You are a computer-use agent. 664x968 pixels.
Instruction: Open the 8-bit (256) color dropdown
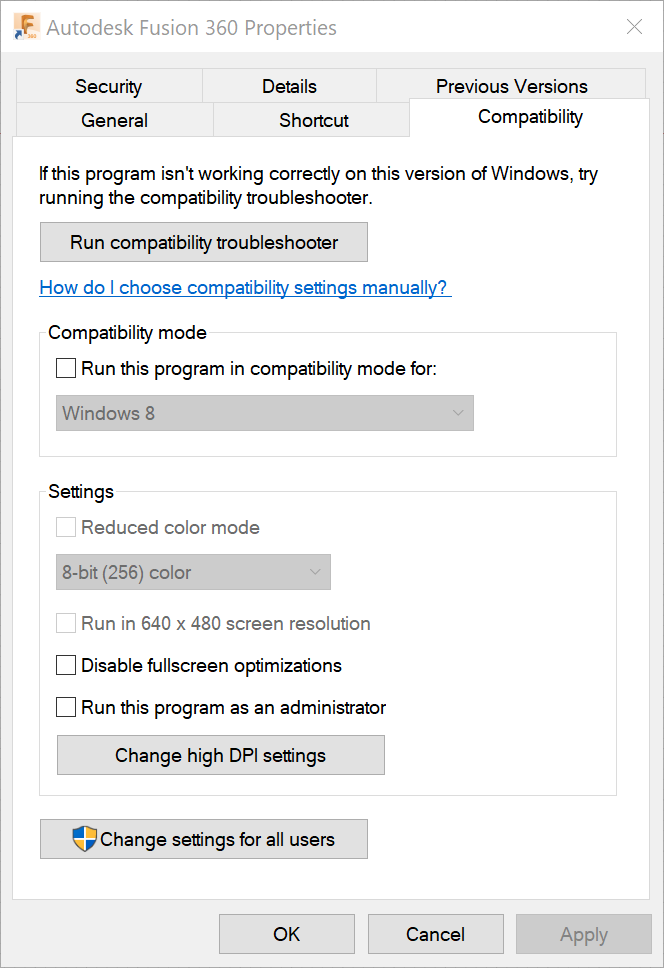click(x=193, y=572)
